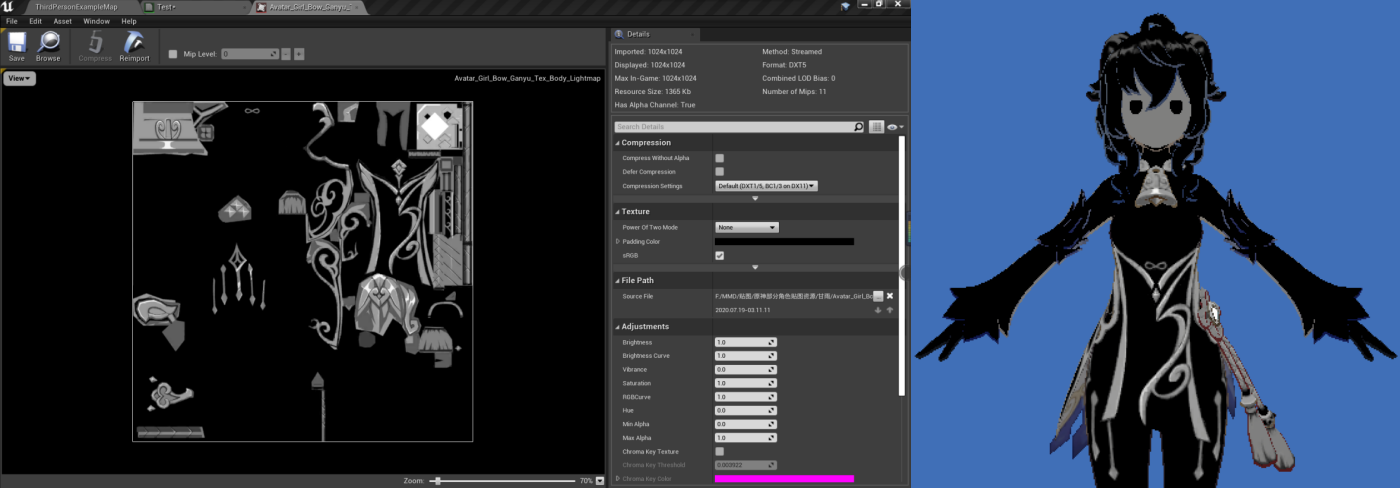
Task: Open the View dropdown in viewport
Action: [20, 78]
